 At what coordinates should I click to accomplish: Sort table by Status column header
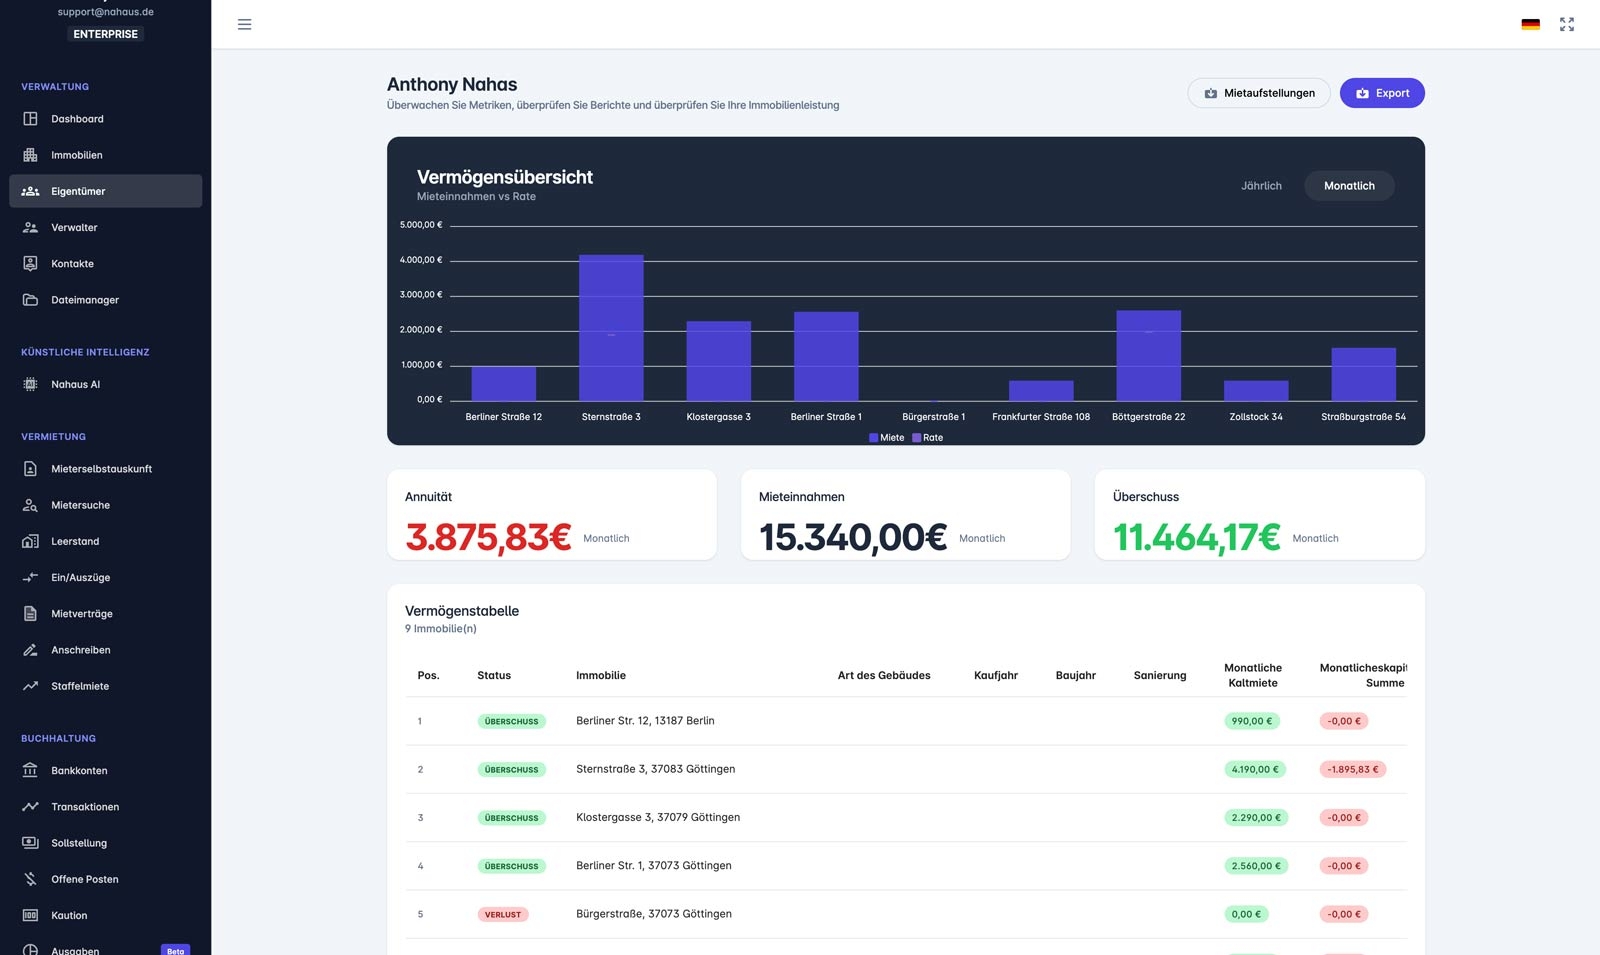[x=494, y=676]
